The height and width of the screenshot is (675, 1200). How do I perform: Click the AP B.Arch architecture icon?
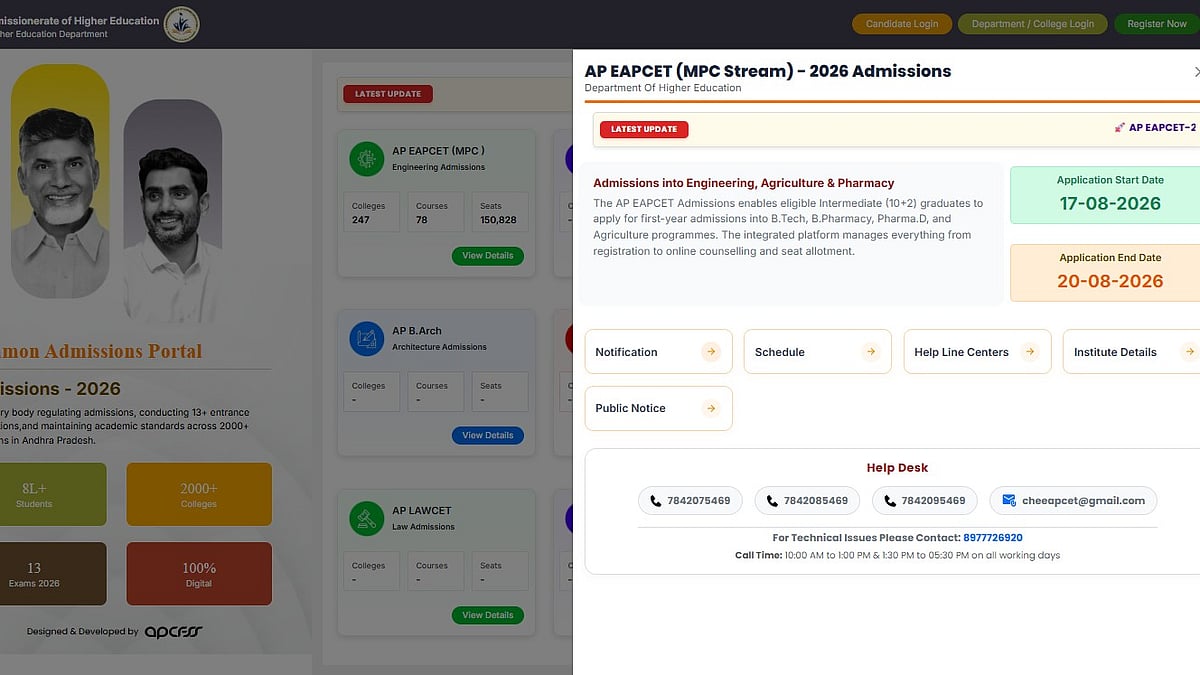click(x=366, y=338)
